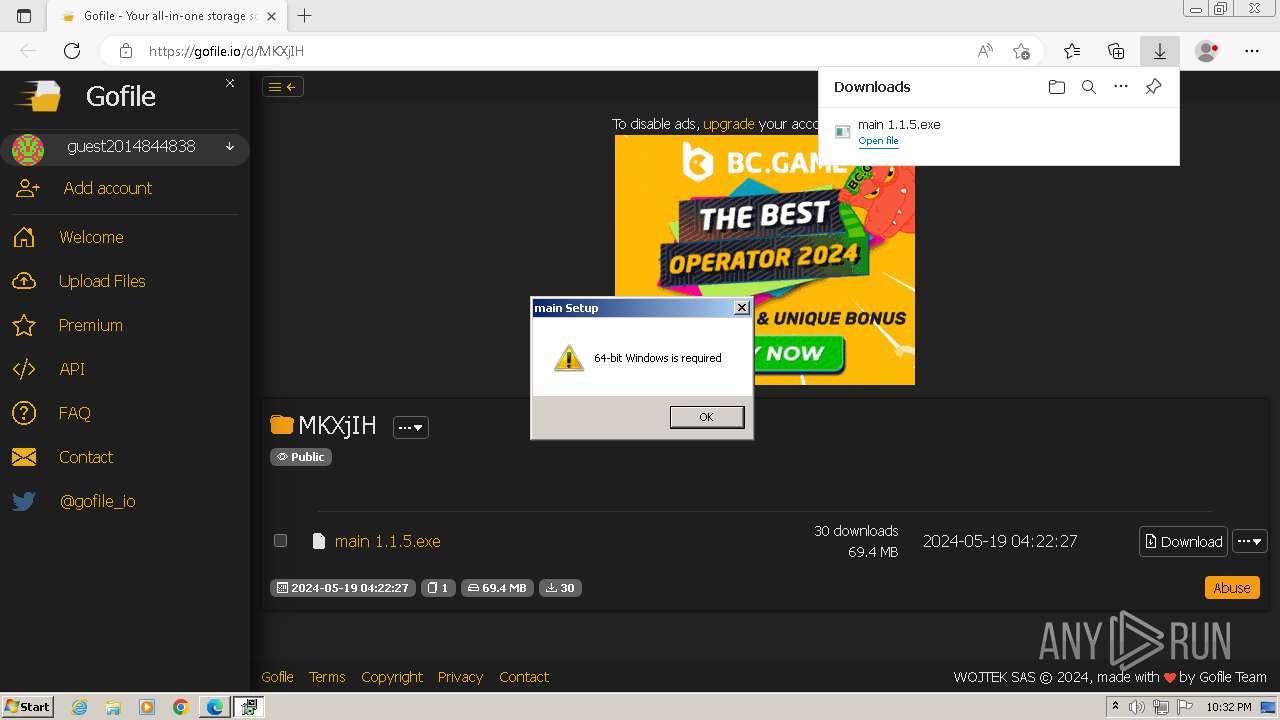
Task: Click the Read aloud icon
Action: pyautogui.click(x=985, y=51)
